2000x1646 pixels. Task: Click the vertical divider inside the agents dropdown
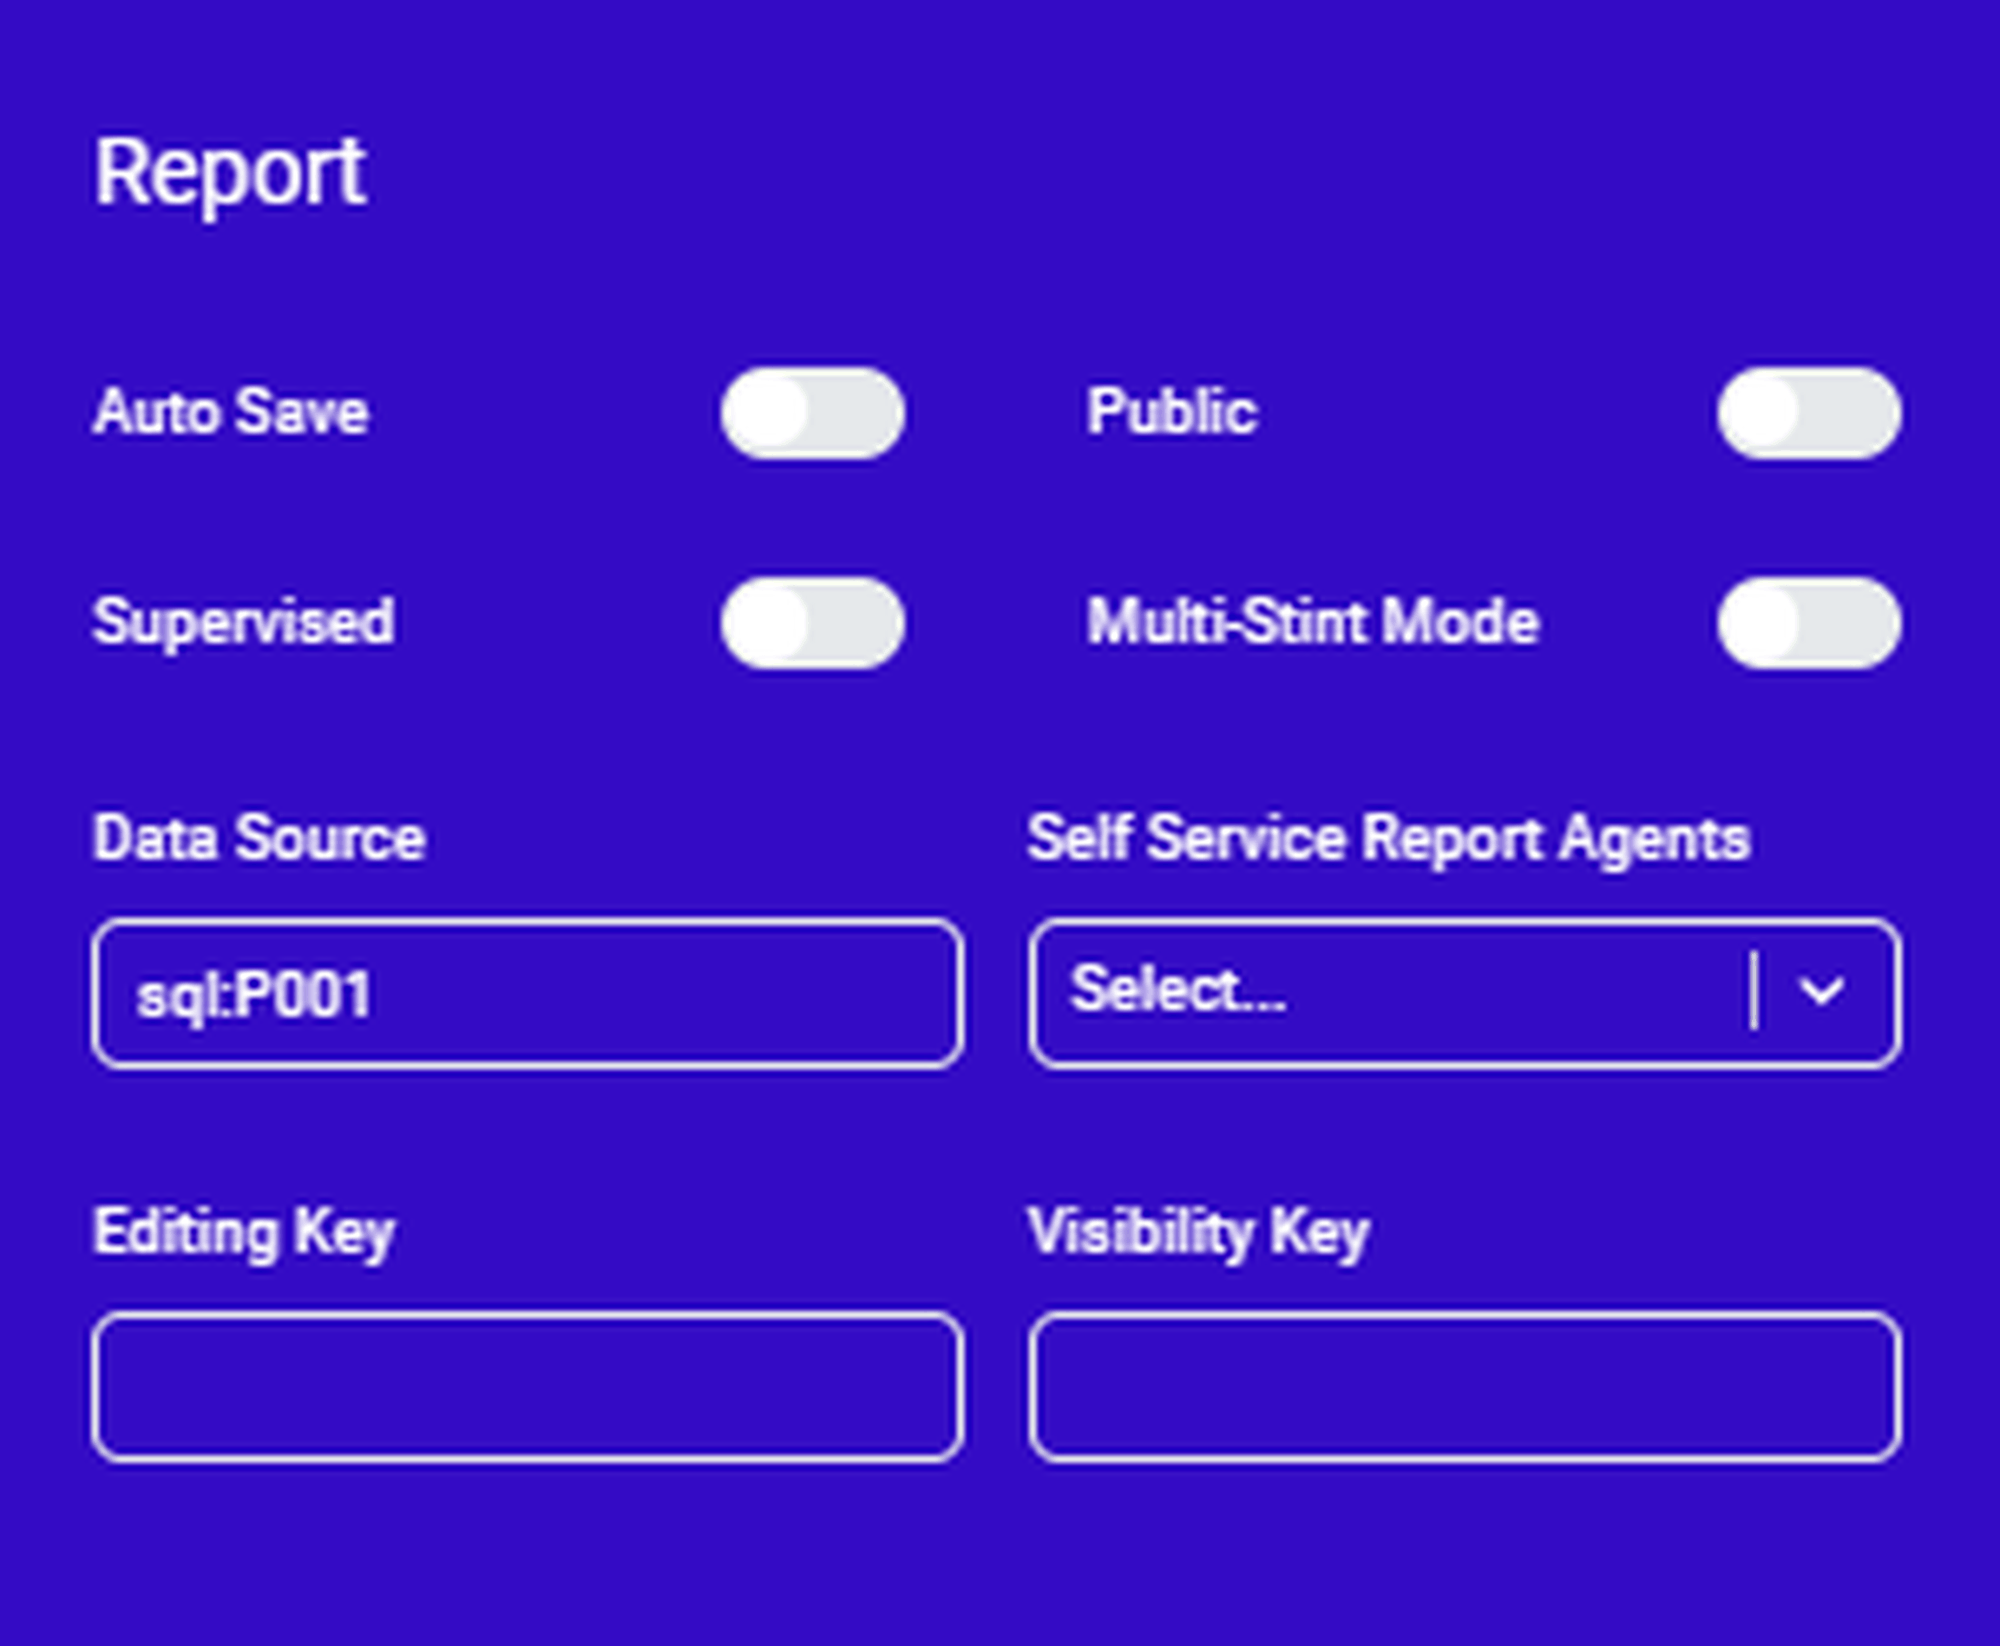click(x=1754, y=991)
